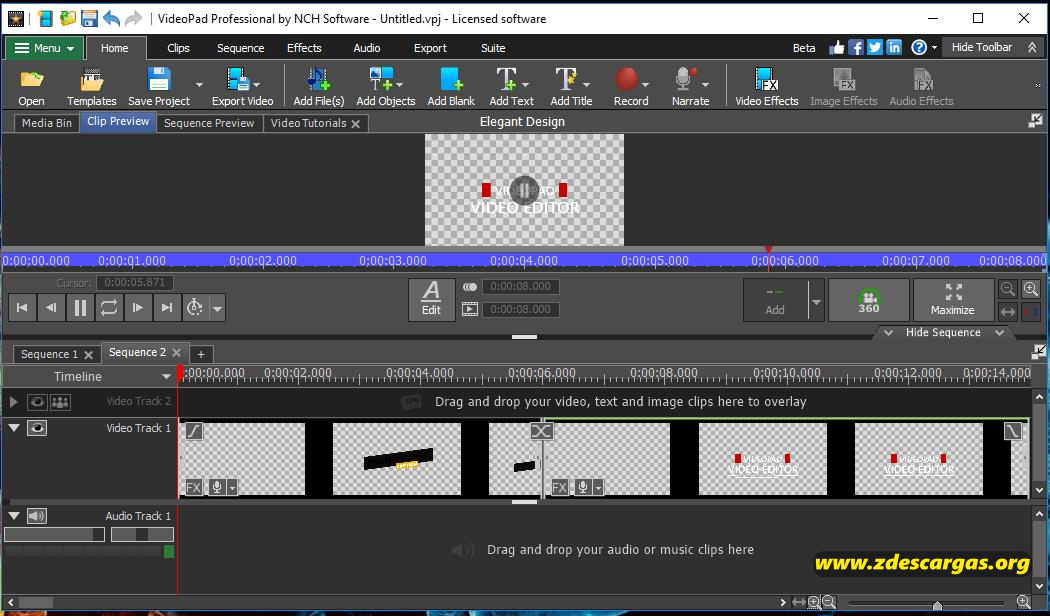Pause playback in clip preview
1050x616 pixels.
80,308
